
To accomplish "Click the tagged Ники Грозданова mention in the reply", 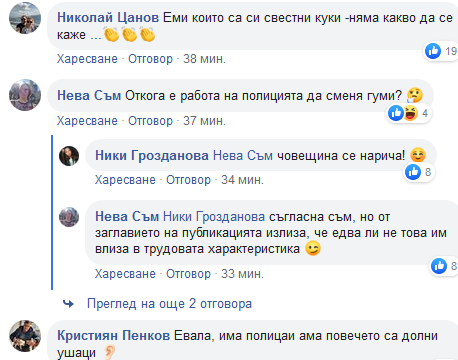I will pyautogui.click(x=214, y=217).
